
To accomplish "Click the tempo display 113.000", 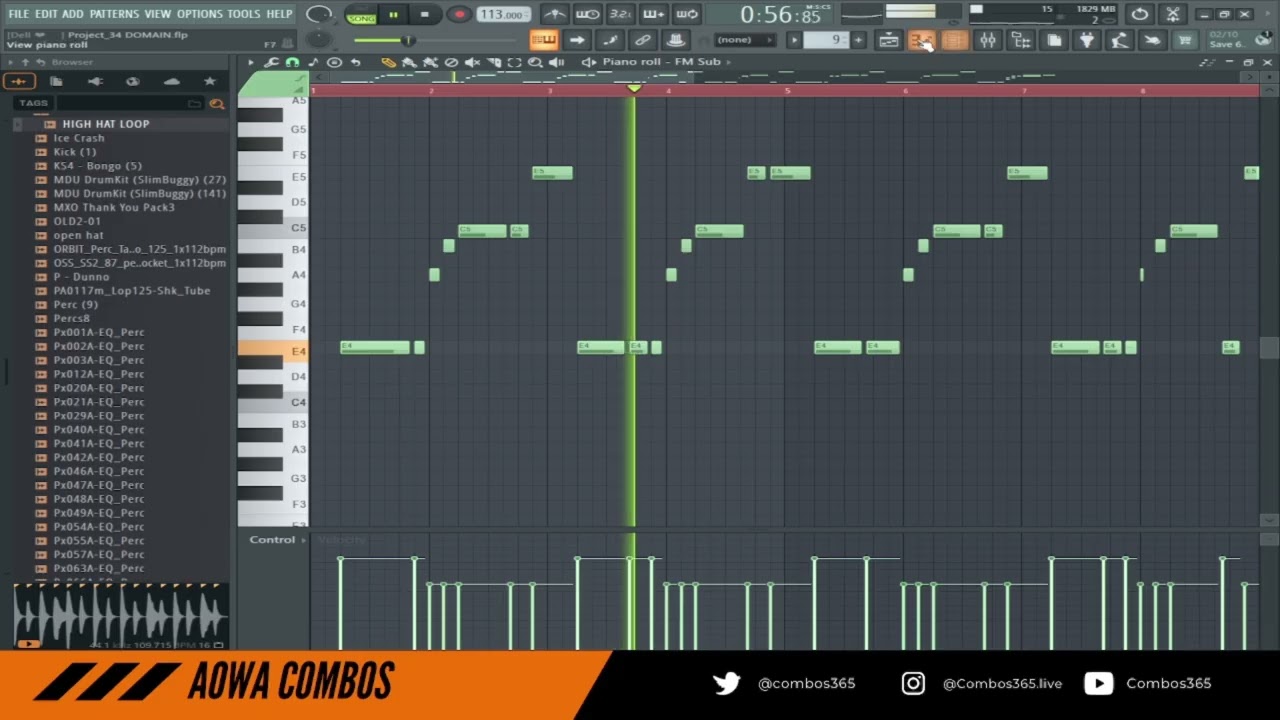I will pyautogui.click(x=503, y=14).
